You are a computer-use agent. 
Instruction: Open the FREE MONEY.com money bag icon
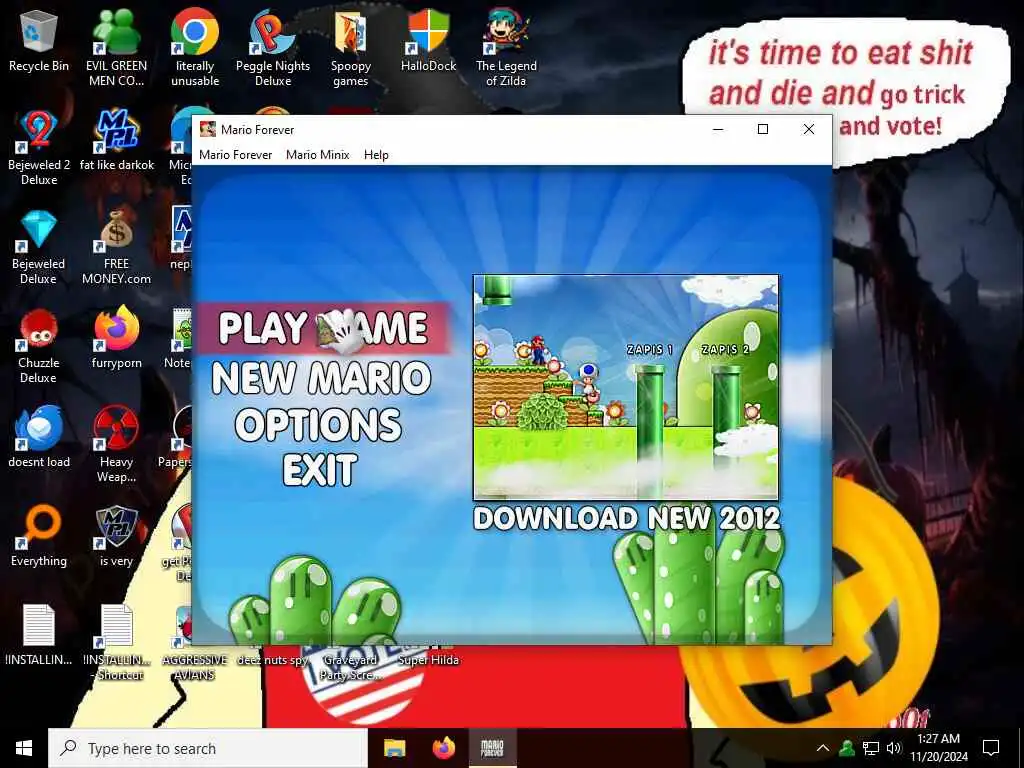coord(116,246)
